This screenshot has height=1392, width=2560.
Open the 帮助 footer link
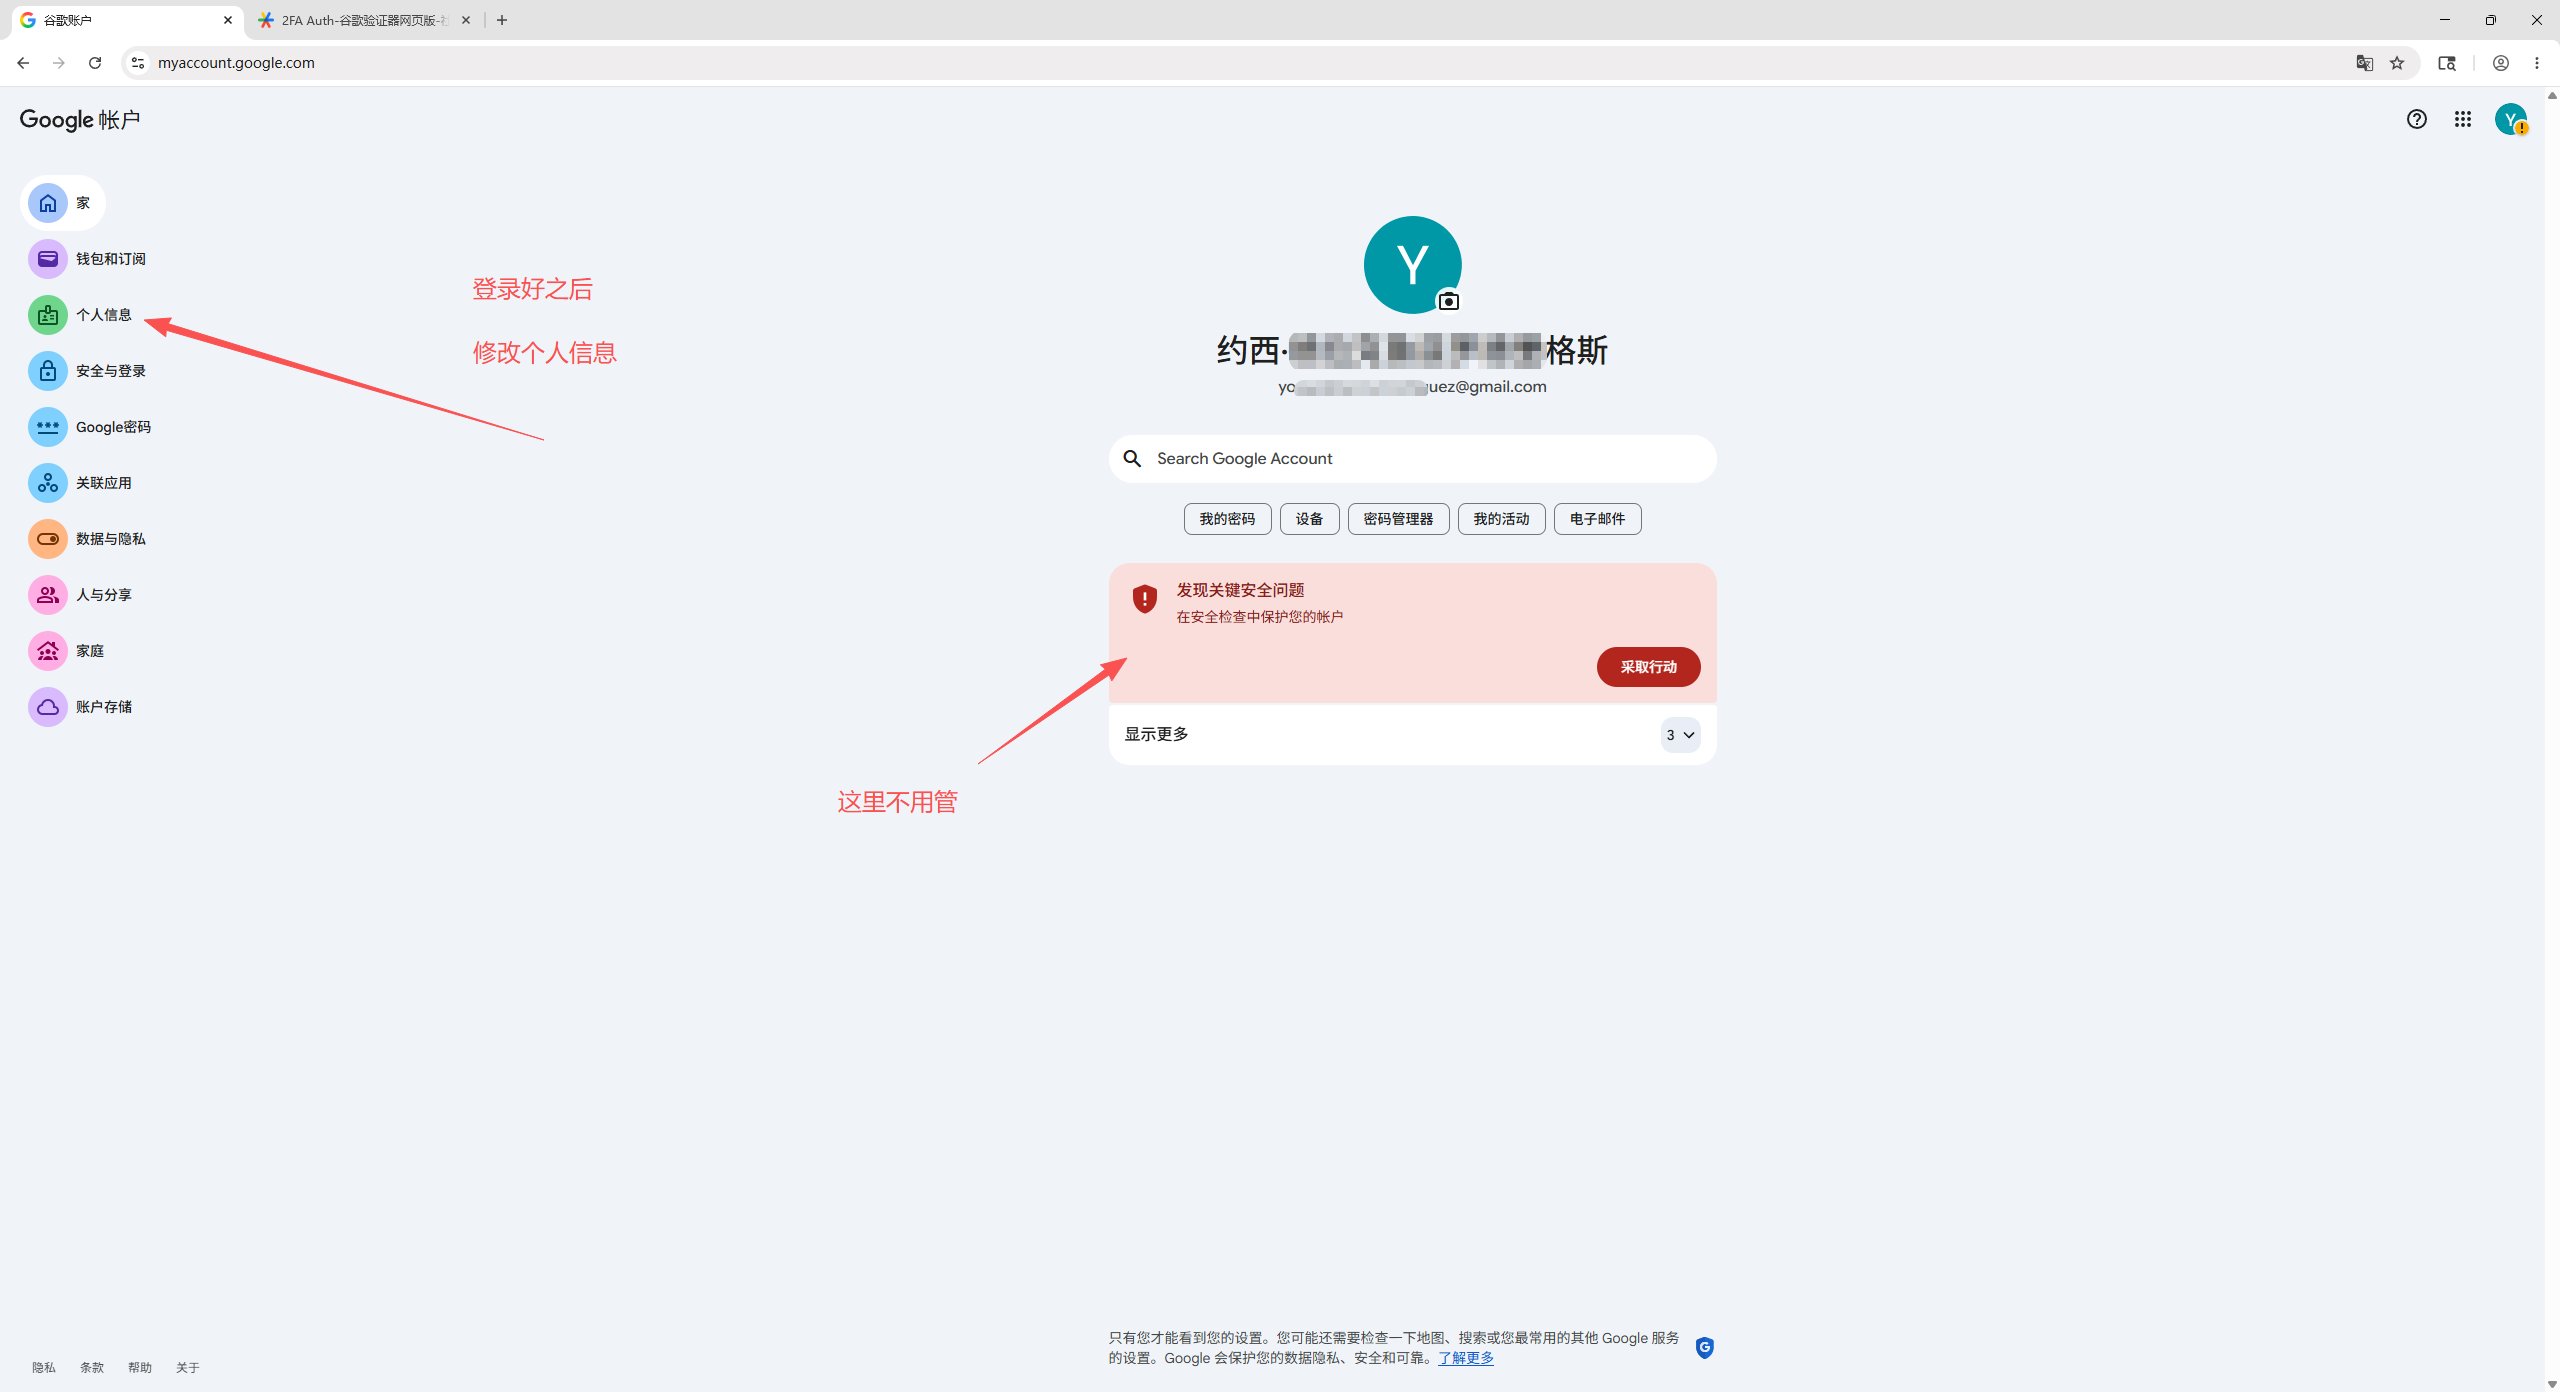pos(140,1368)
